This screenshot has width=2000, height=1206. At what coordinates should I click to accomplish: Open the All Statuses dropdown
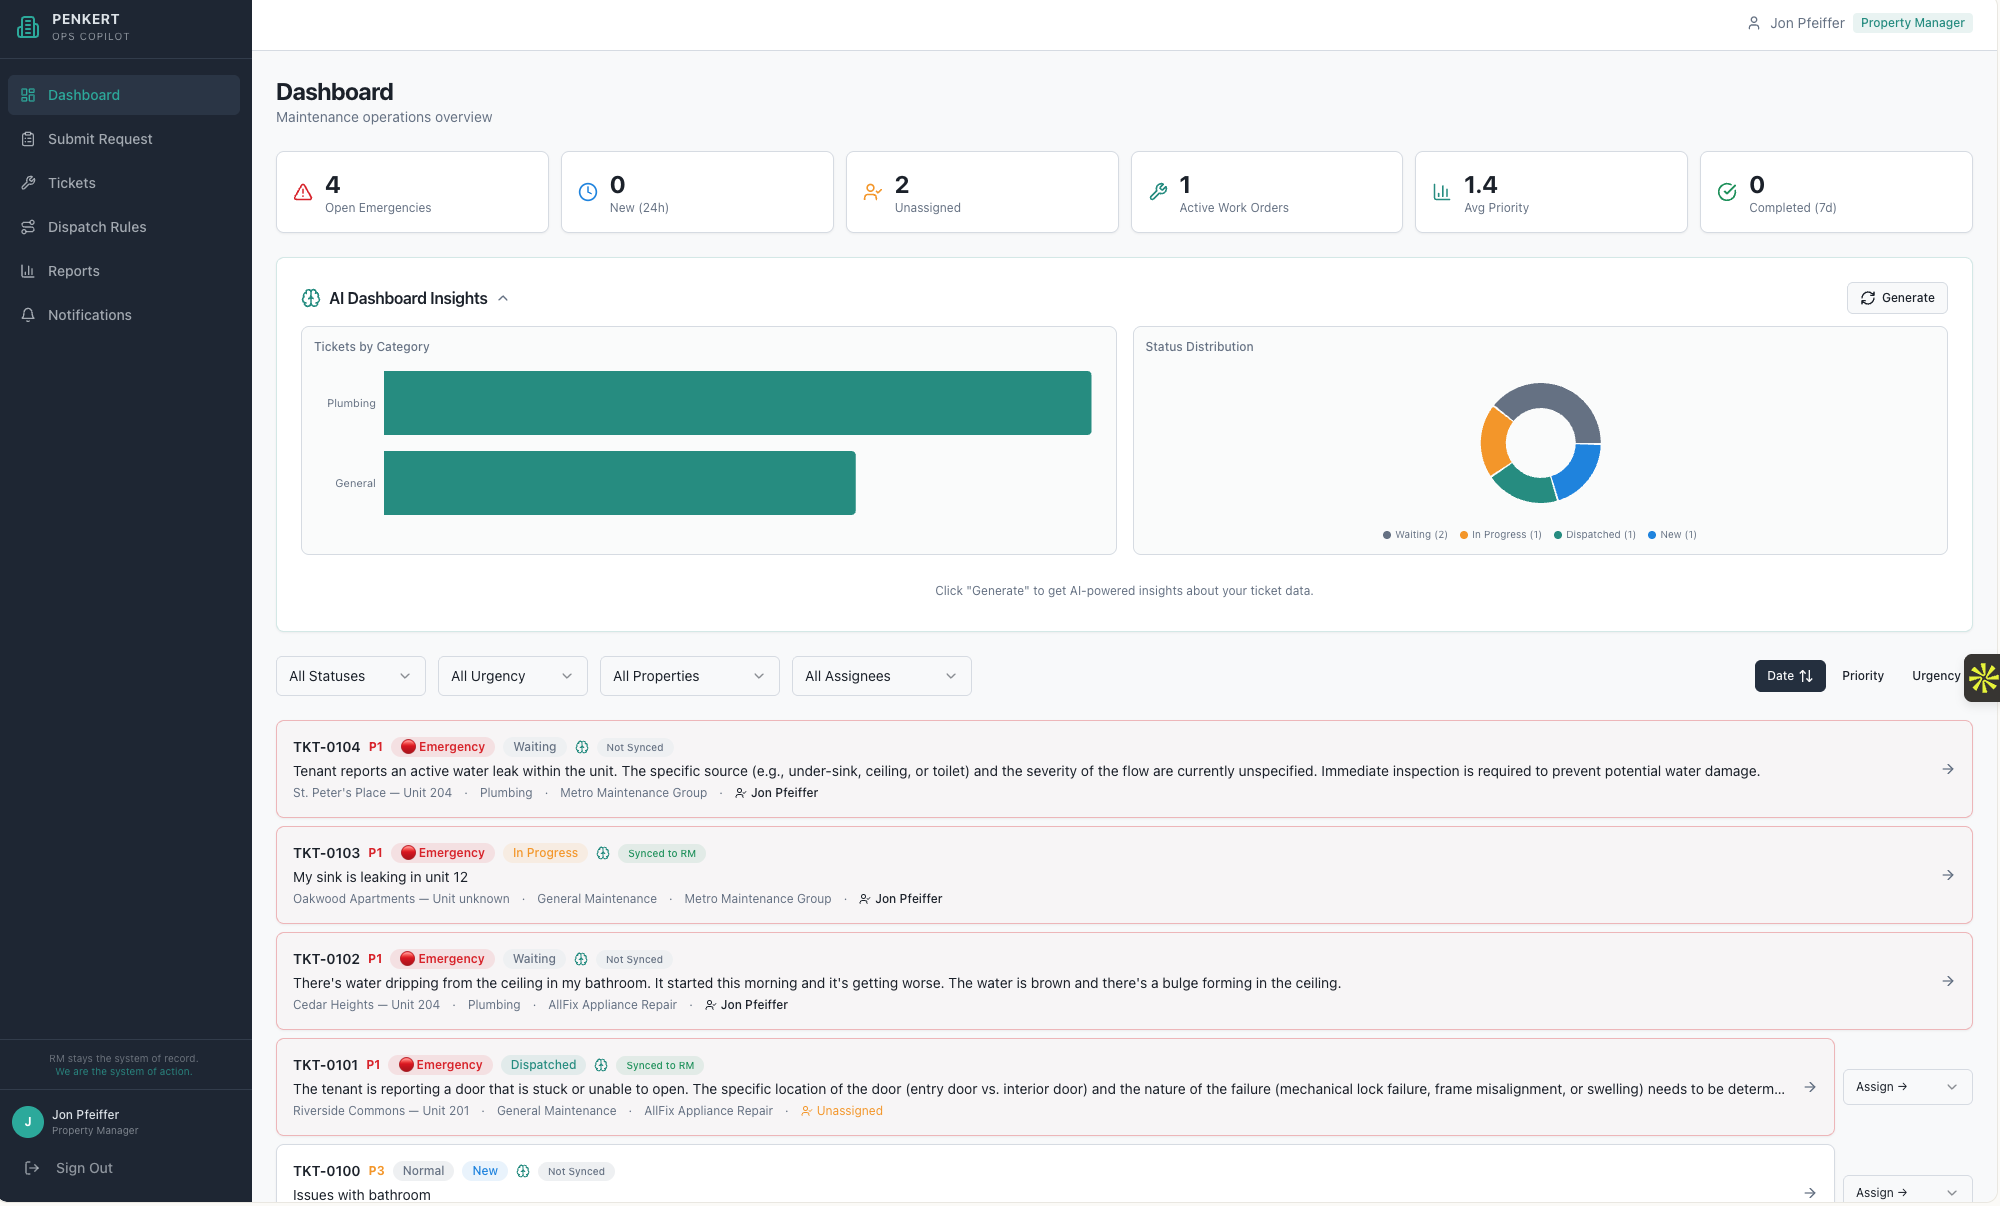(349, 676)
